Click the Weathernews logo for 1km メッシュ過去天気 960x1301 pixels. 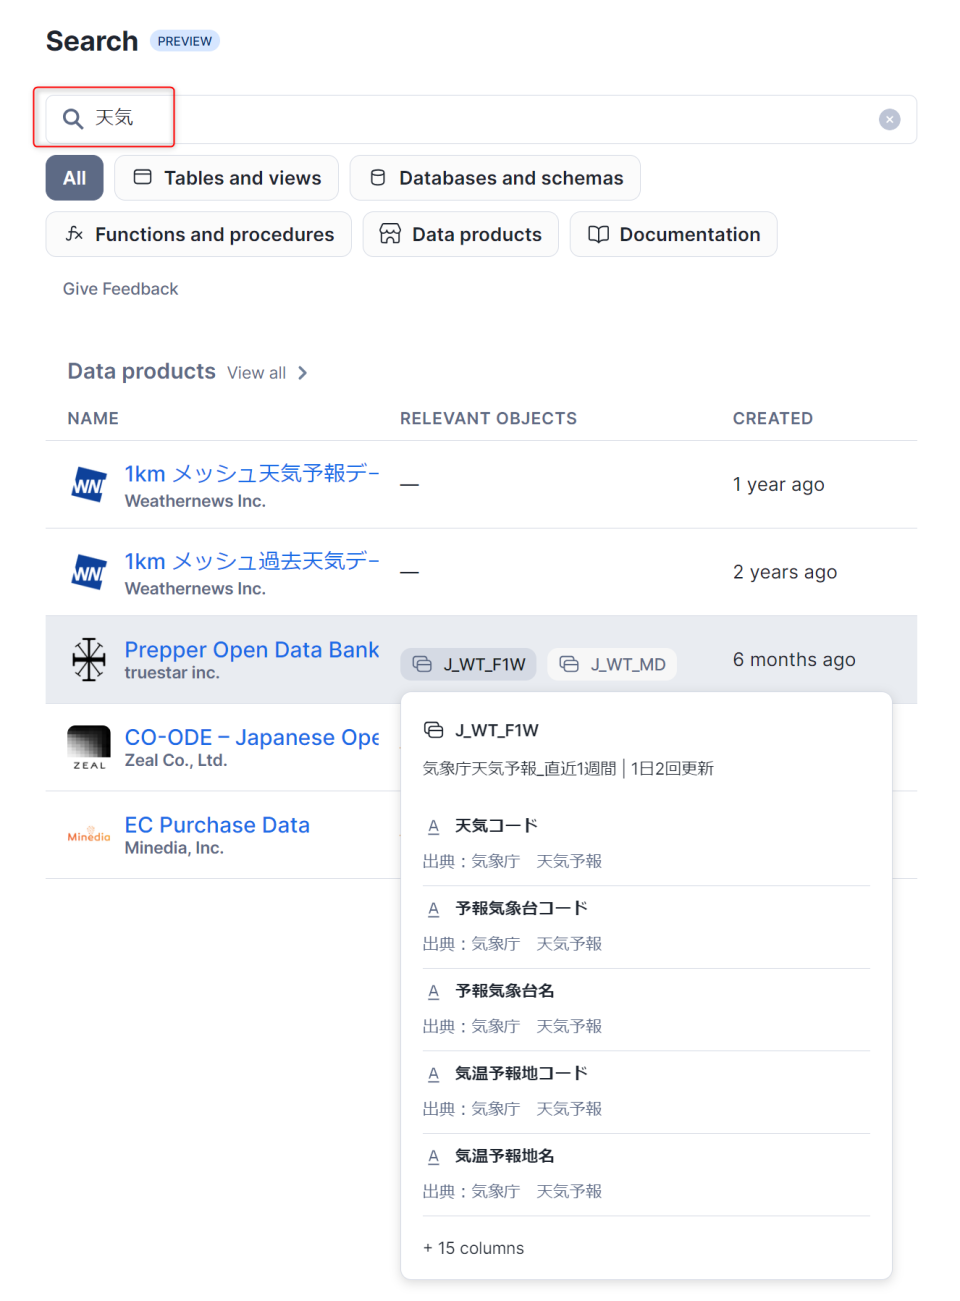coord(89,573)
